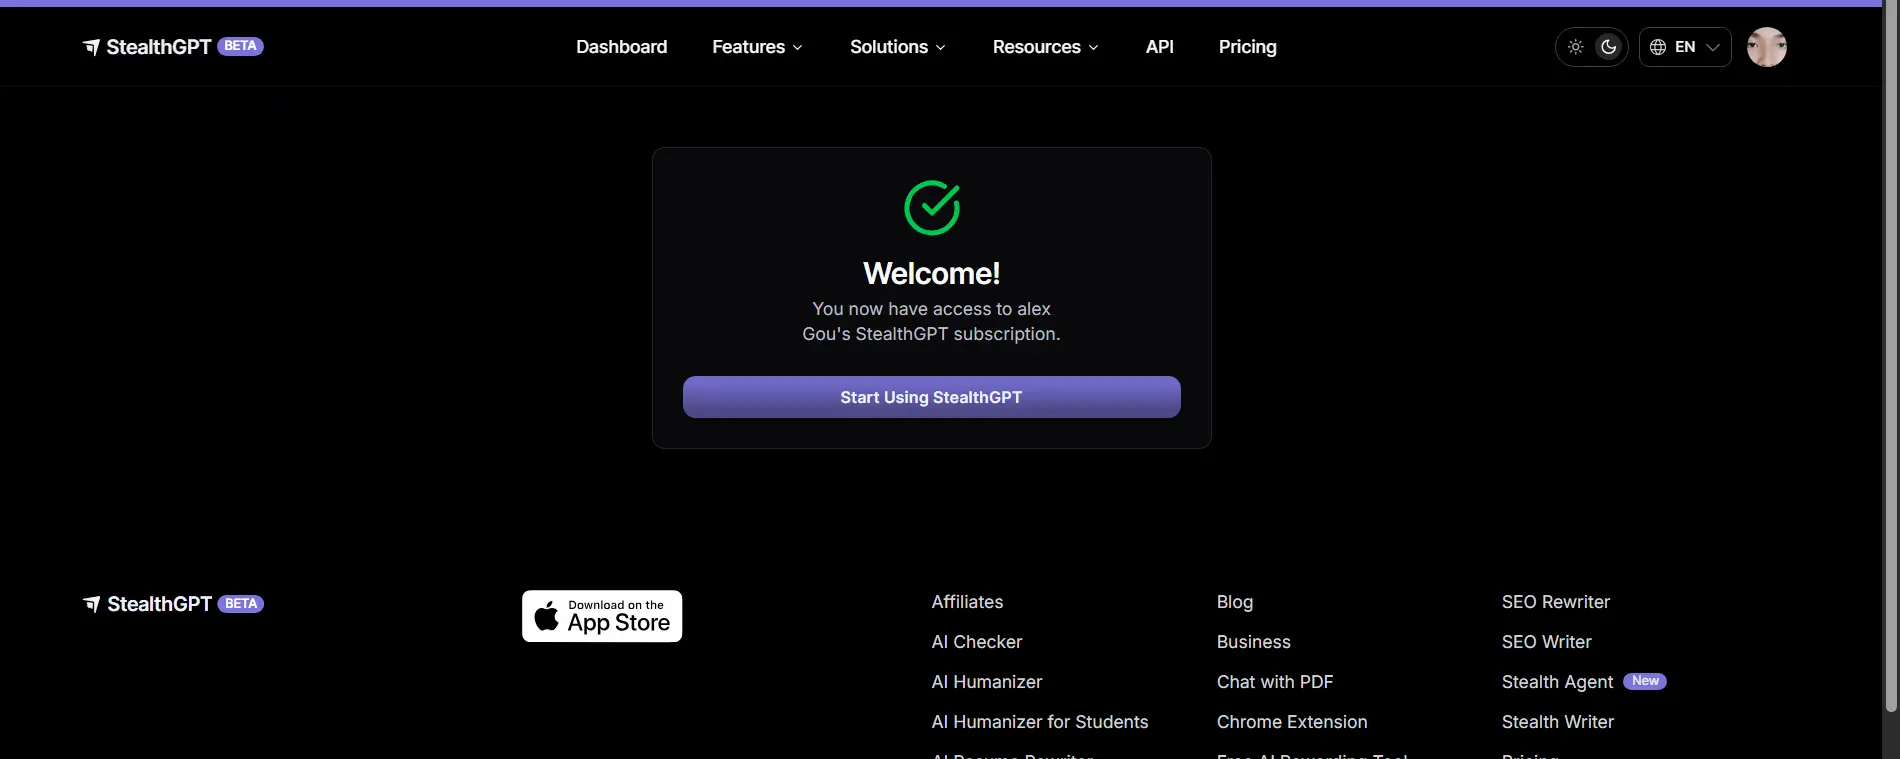Expand the Resources menu
The image size is (1900, 759).
pos(1045,47)
